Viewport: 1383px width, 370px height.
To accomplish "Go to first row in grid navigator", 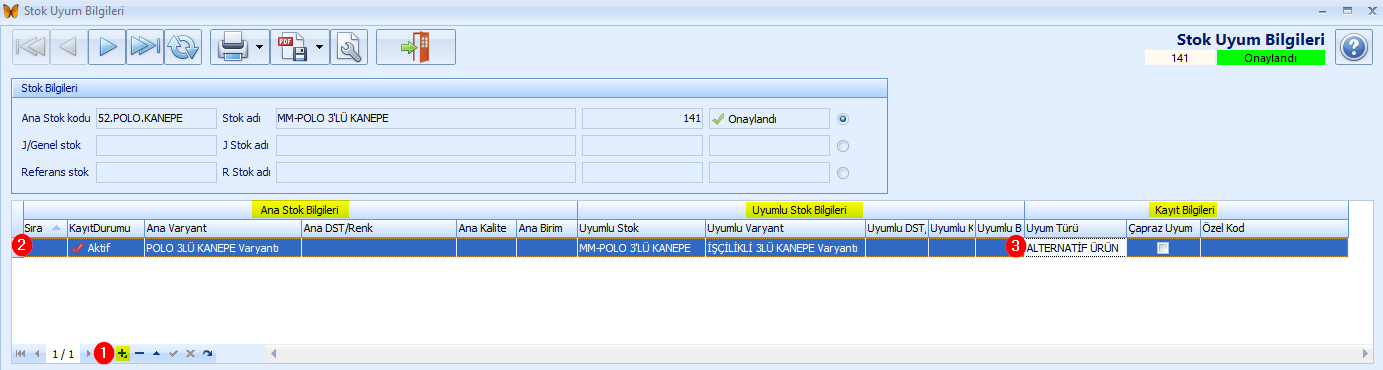I will (x=20, y=354).
